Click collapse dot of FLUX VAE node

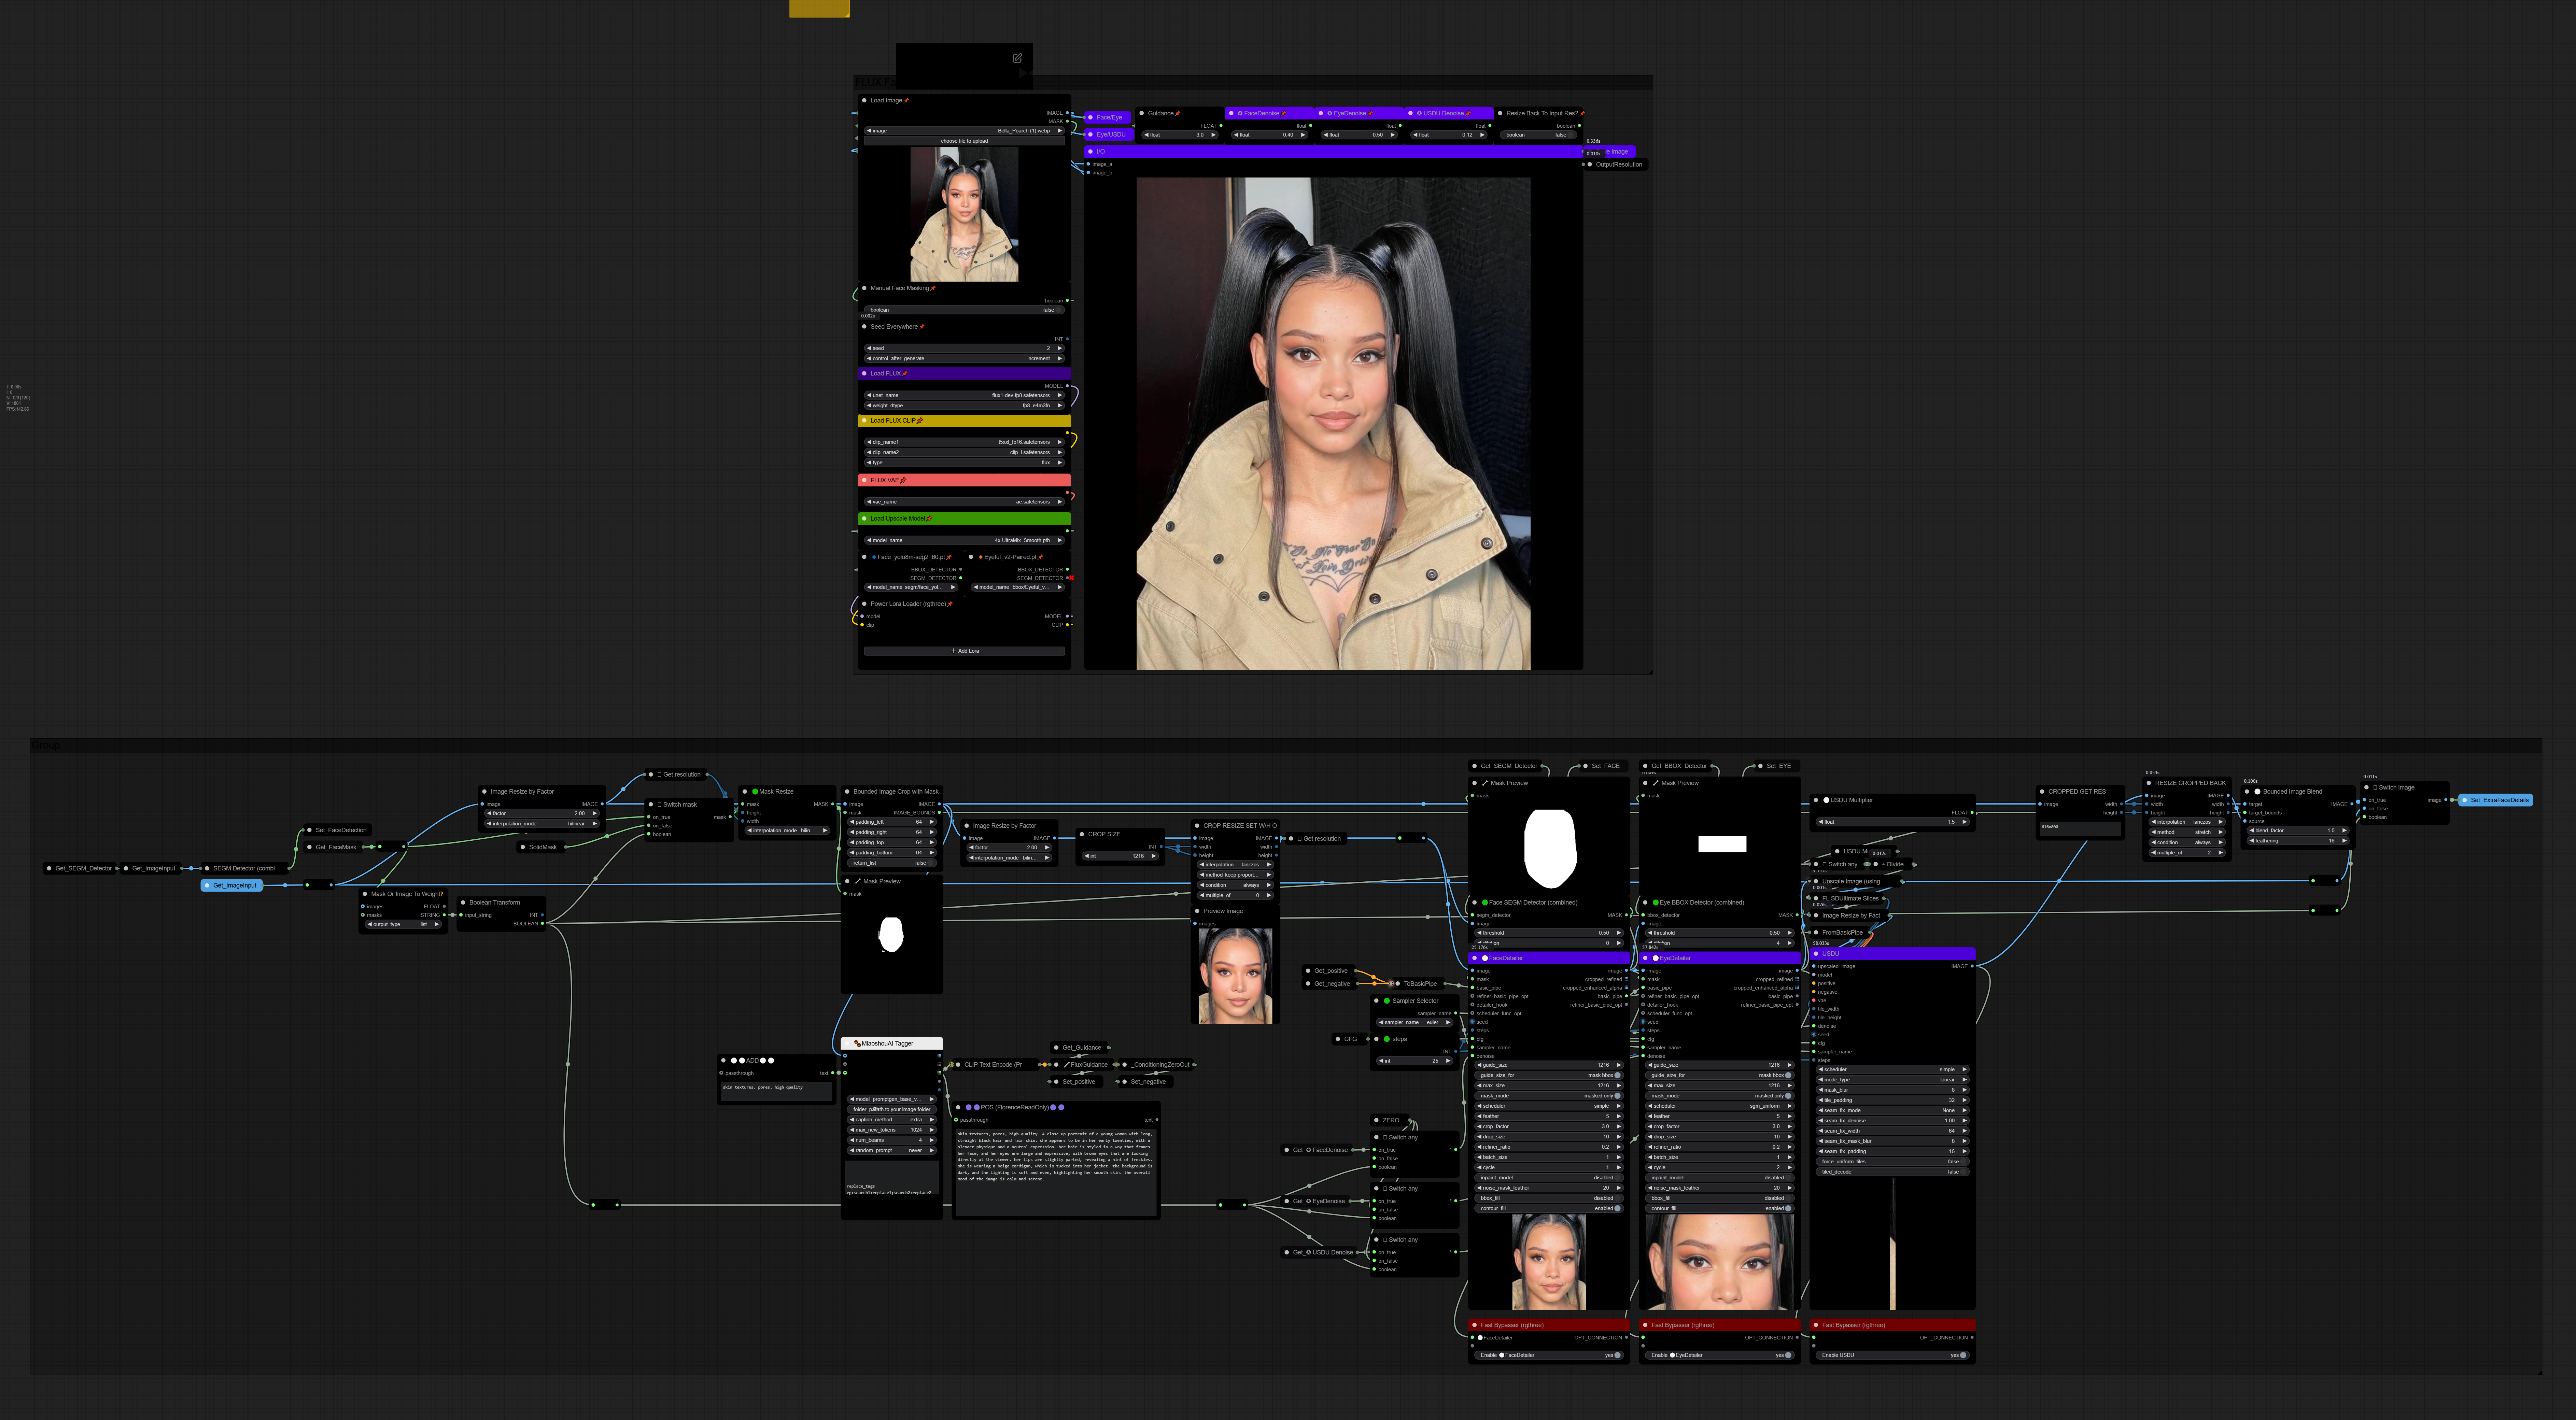click(864, 480)
